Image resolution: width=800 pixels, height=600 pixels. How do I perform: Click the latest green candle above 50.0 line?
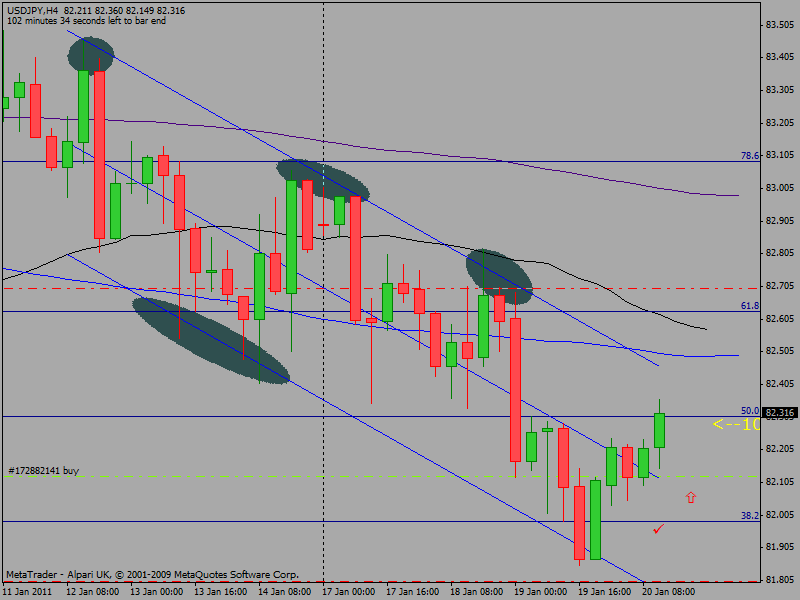[x=659, y=431]
